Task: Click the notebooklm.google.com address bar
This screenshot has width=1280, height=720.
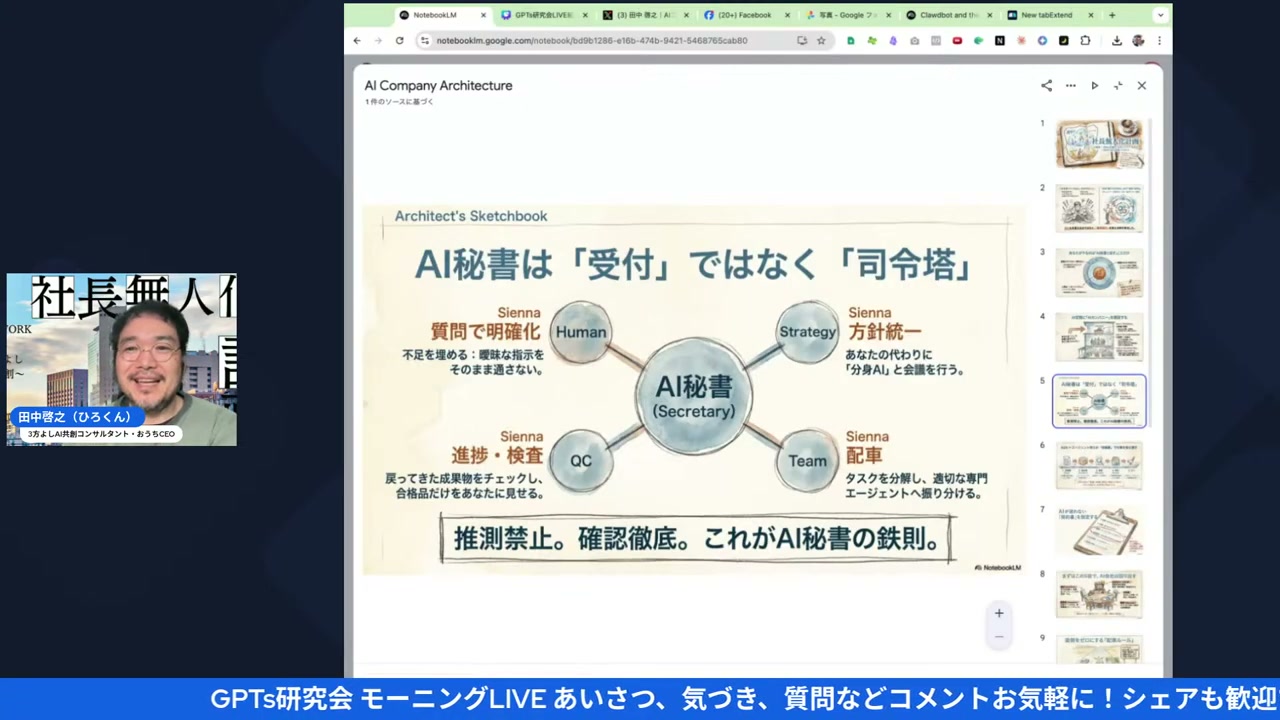Action: (600, 41)
